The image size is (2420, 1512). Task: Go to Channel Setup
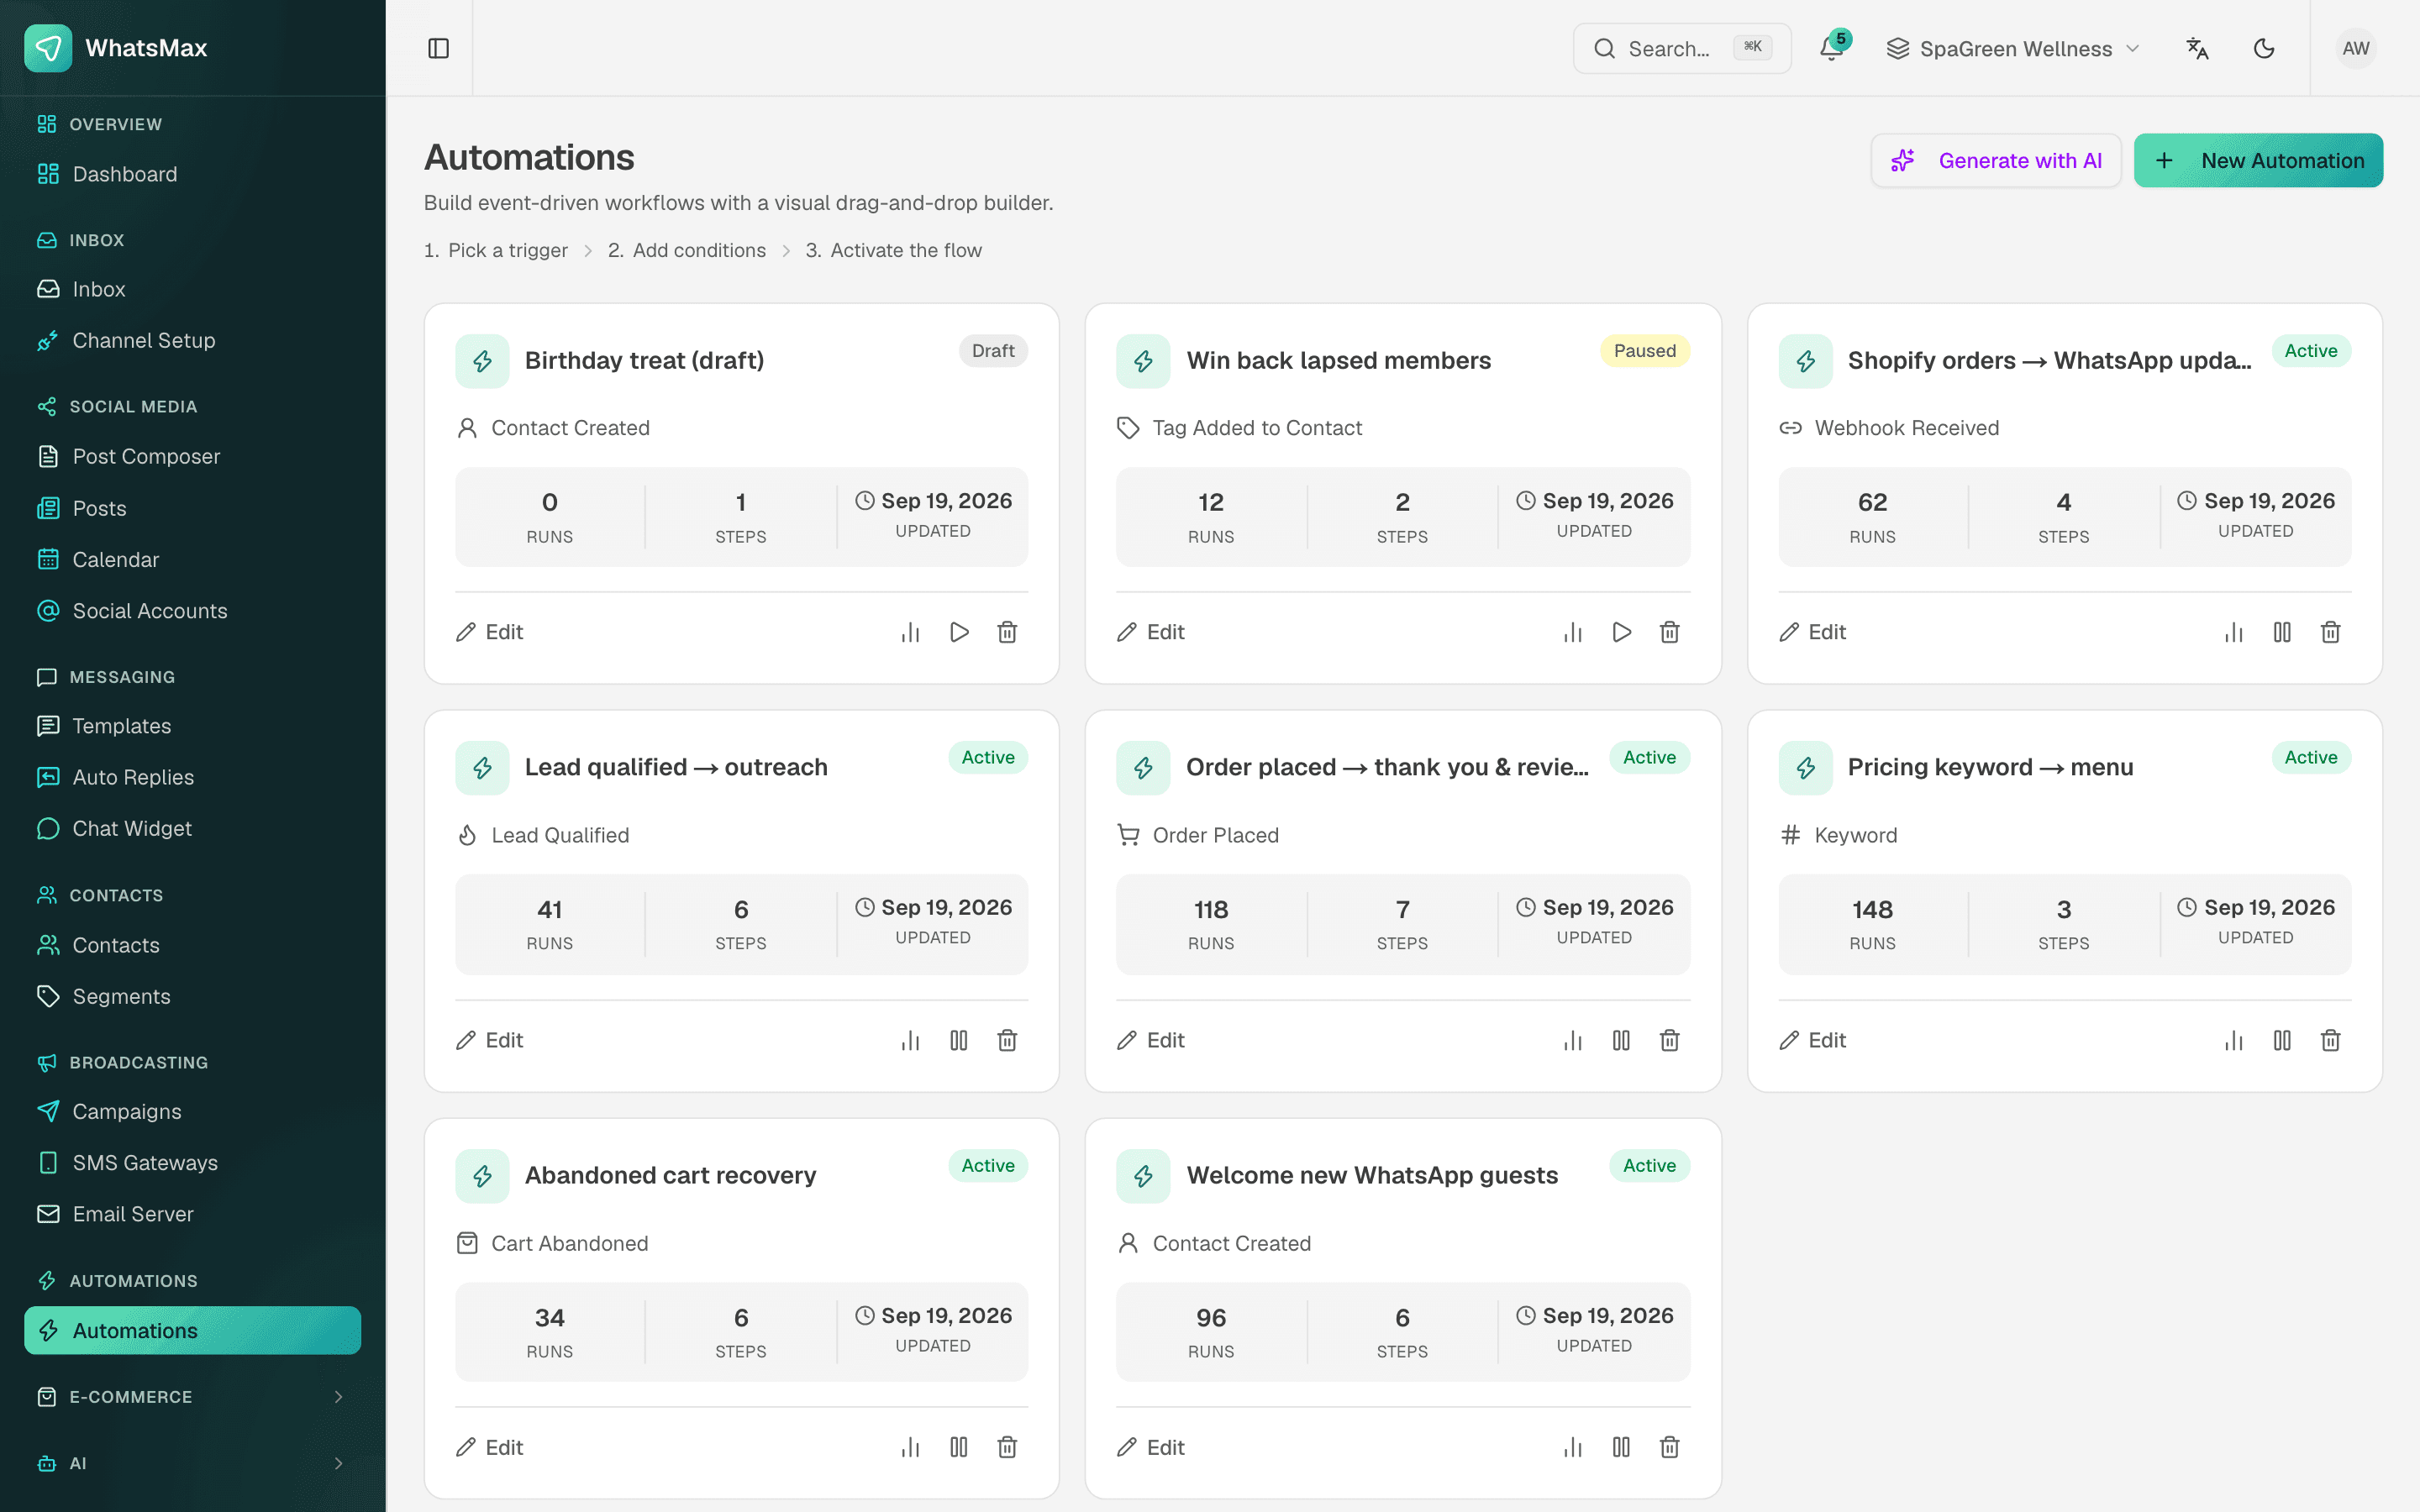pyautogui.click(x=192, y=340)
